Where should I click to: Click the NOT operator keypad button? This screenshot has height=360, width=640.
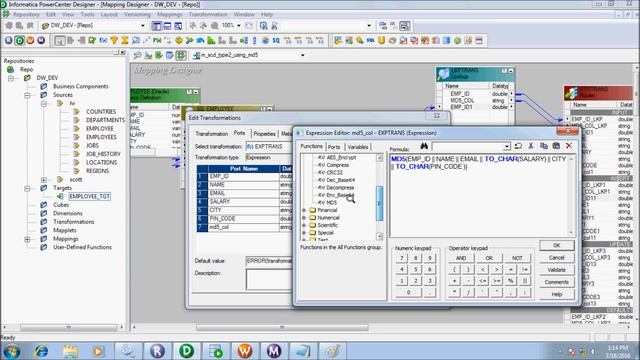[517, 258]
